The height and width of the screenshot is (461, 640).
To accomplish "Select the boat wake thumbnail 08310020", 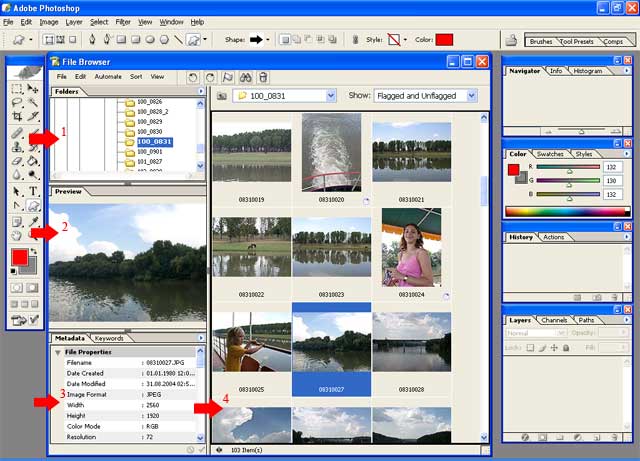I will [x=331, y=153].
